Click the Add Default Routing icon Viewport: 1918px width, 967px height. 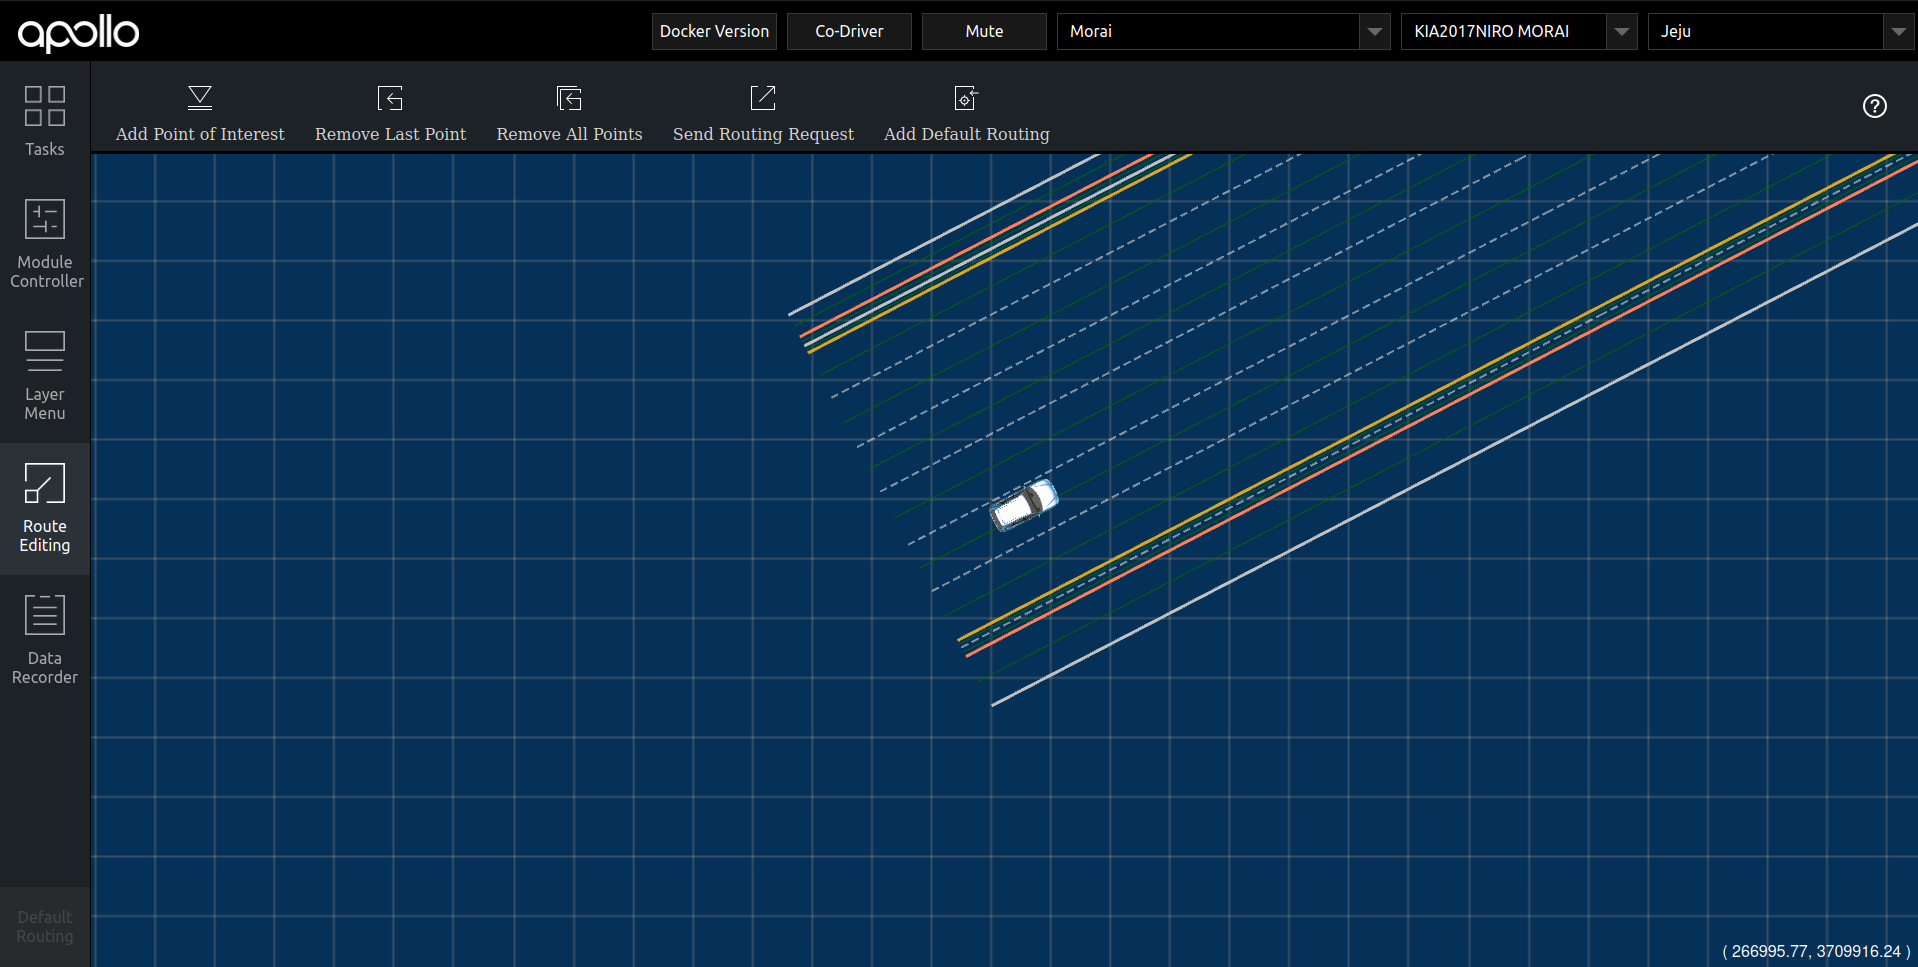click(966, 98)
